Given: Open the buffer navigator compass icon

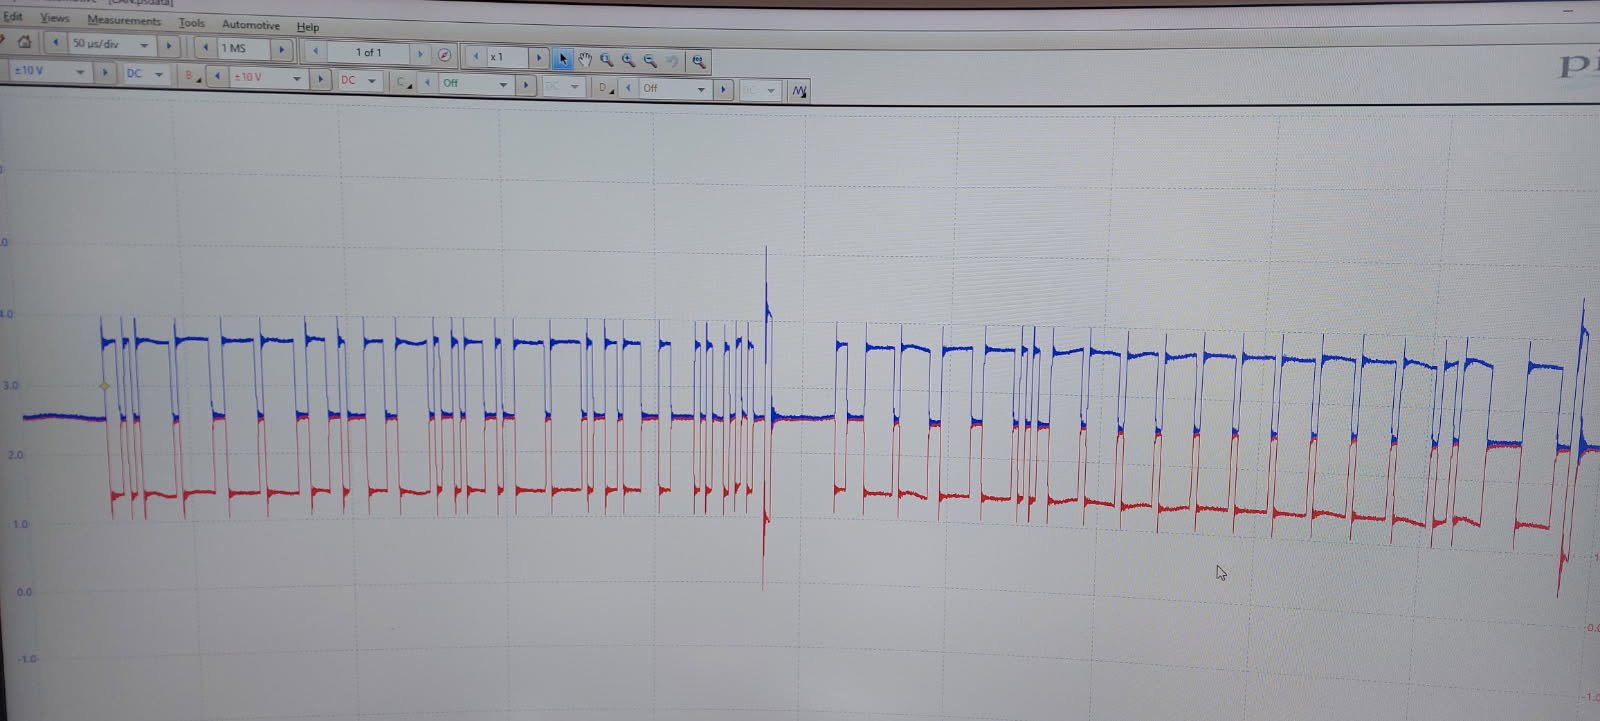Looking at the screenshot, I should [x=444, y=55].
